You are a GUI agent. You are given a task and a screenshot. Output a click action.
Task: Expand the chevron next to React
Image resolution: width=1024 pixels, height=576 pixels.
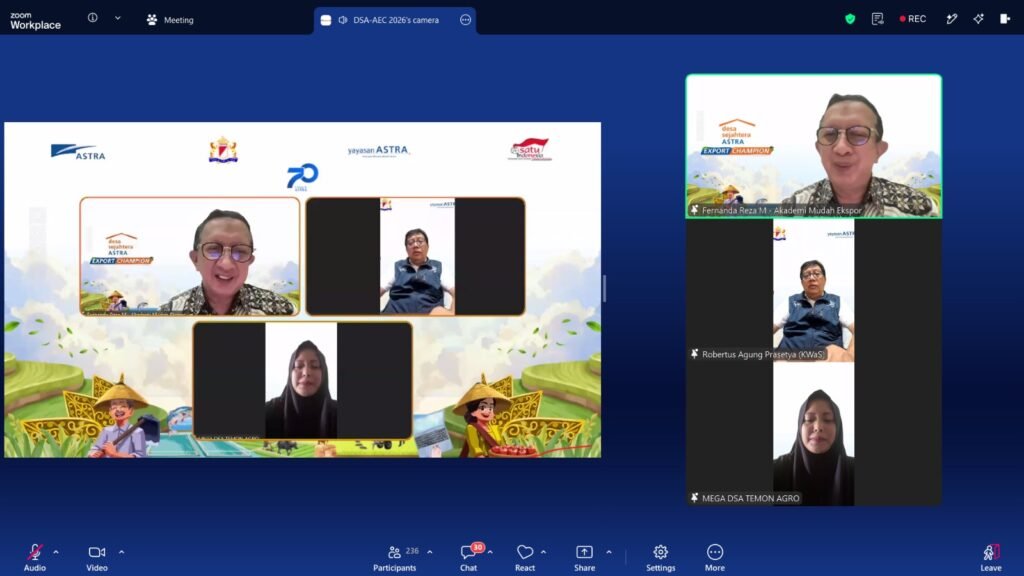click(543, 552)
